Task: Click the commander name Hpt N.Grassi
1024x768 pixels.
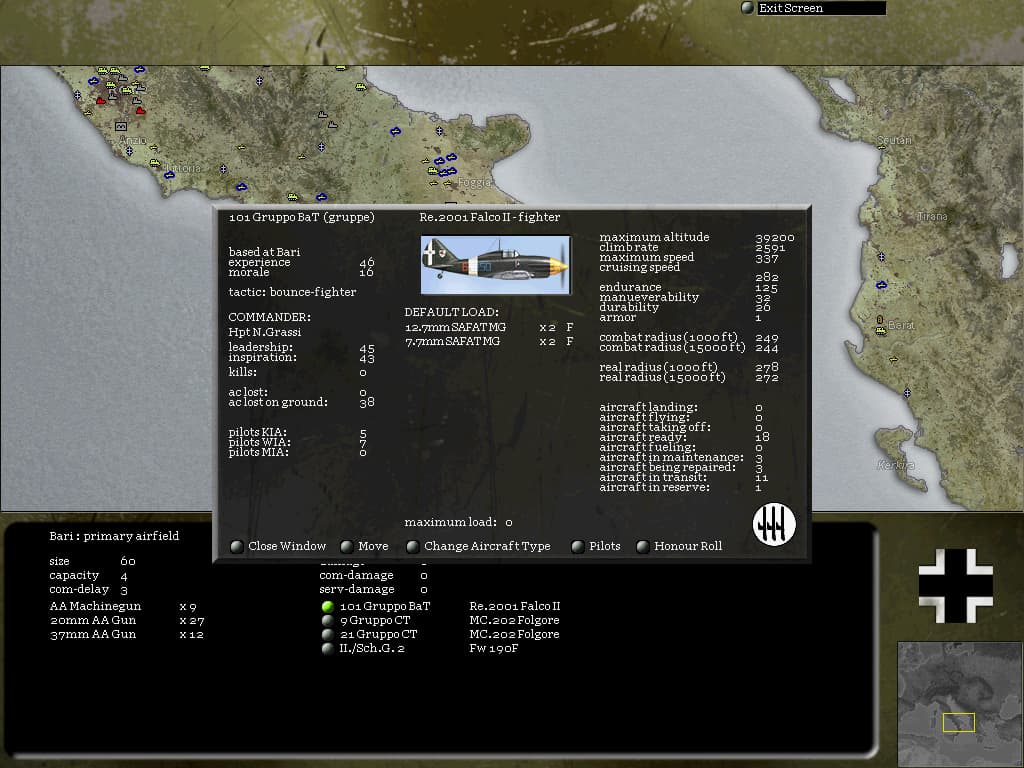Action: (264, 332)
